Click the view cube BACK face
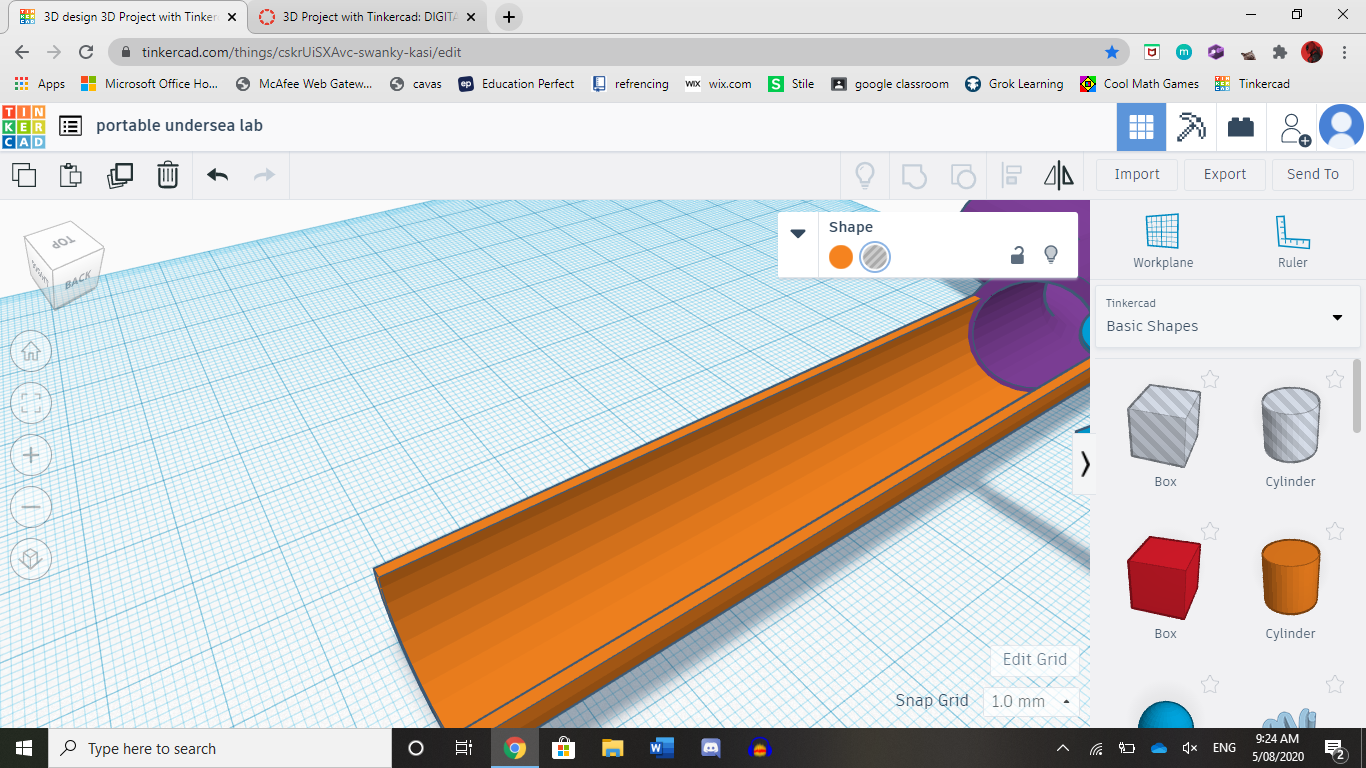The height and width of the screenshot is (768, 1366). 78,279
